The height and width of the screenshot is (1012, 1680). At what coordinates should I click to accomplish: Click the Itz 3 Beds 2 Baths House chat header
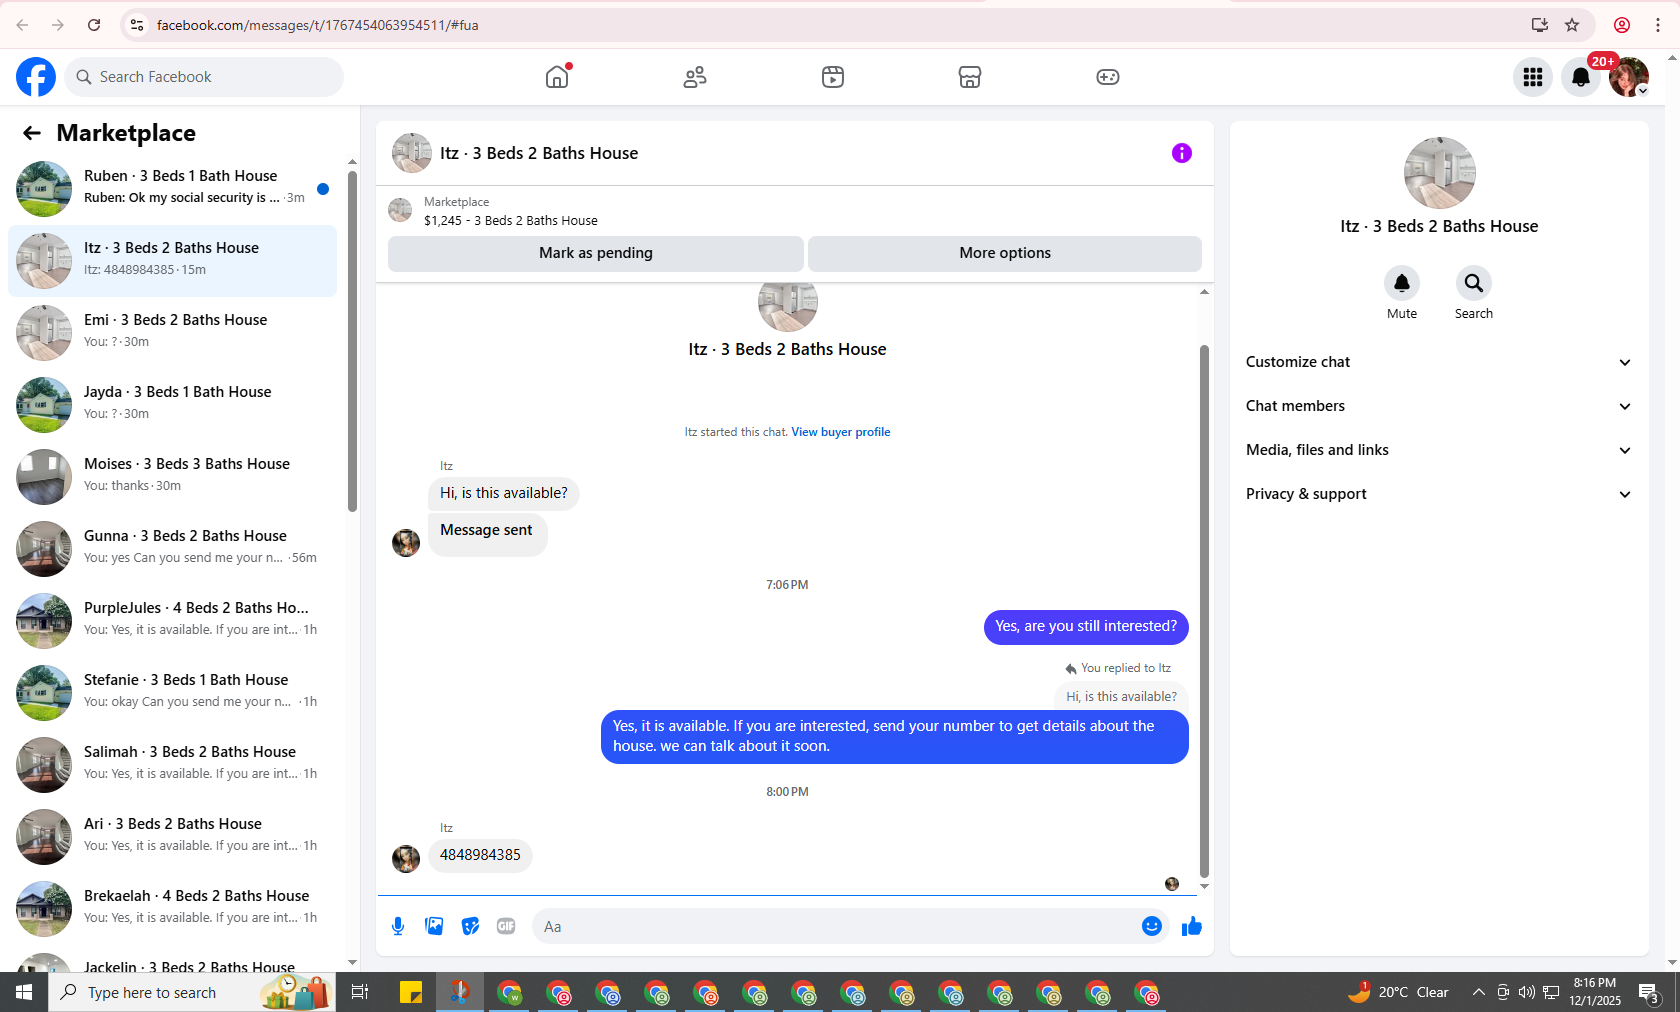pyautogui.click(x=539, y=153)
